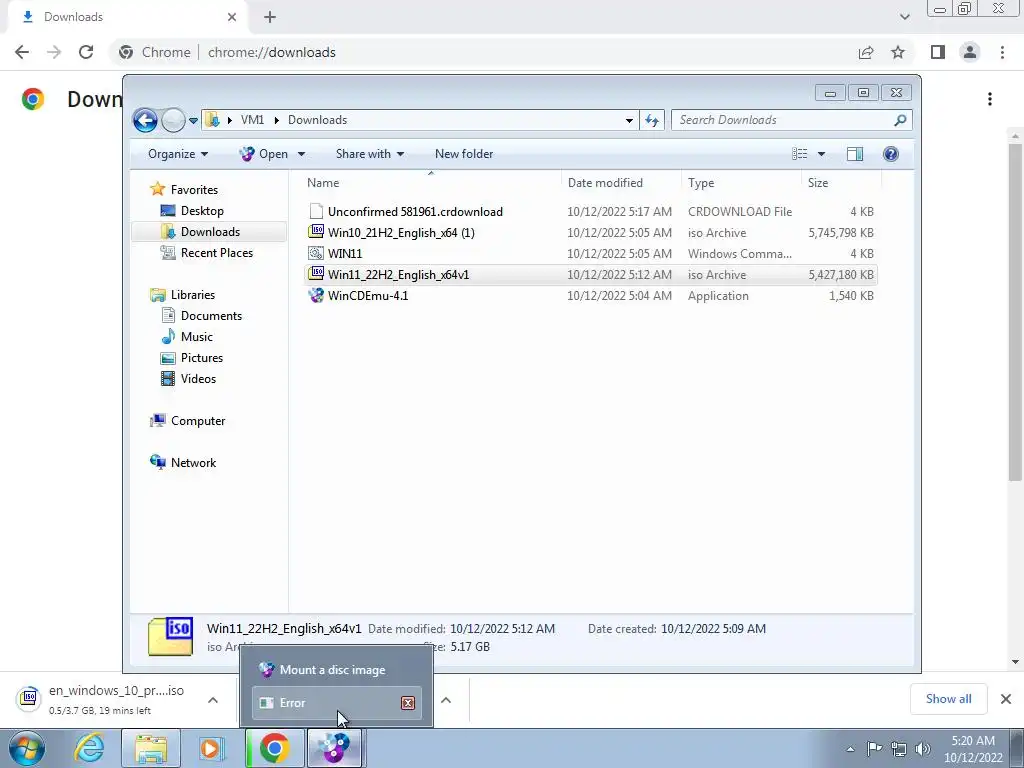Click the magnifier icon in Search Downloads
Screen dimensions: 1024x768
coord(900,120)
